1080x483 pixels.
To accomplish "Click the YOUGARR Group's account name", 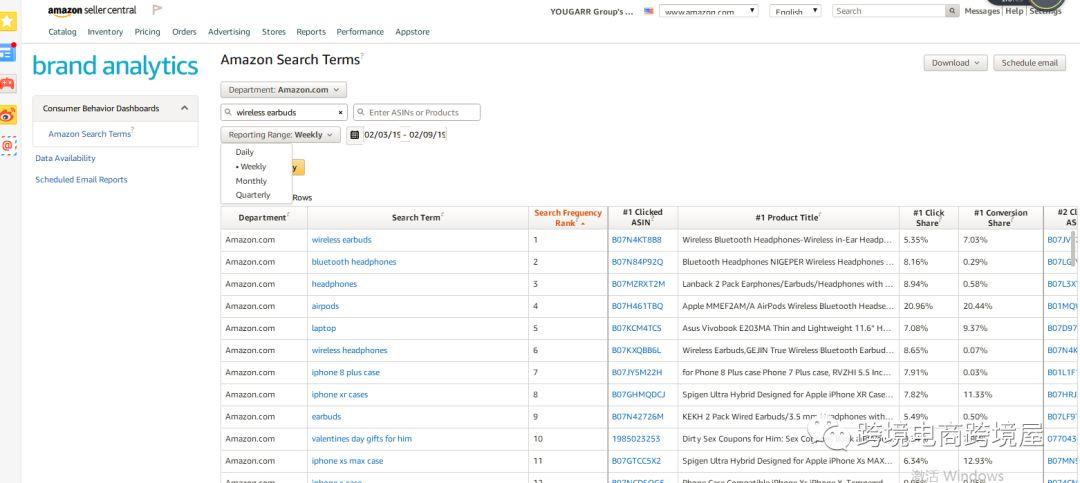I will pyautogui.click(x=591, y=11).
